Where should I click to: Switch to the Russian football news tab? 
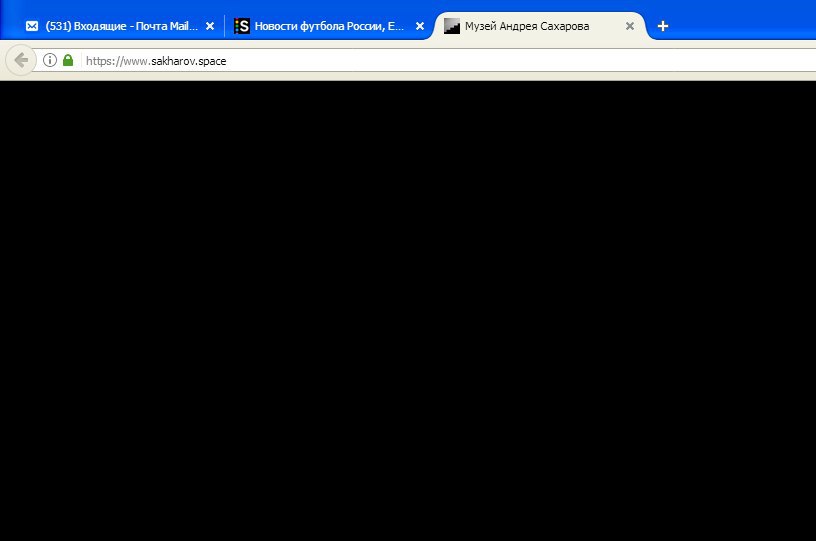pyautogui.click(x=328, y=26)
